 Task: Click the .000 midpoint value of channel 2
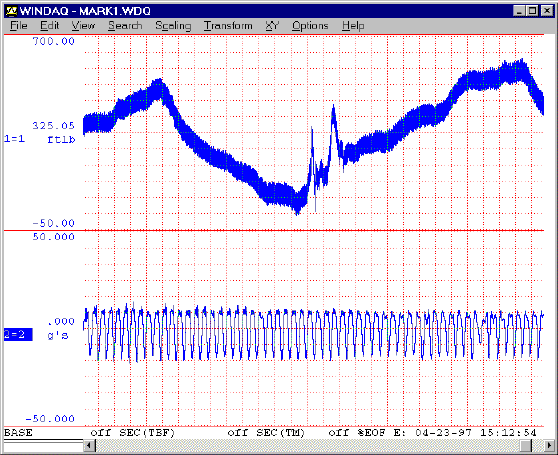pos(61,322)
